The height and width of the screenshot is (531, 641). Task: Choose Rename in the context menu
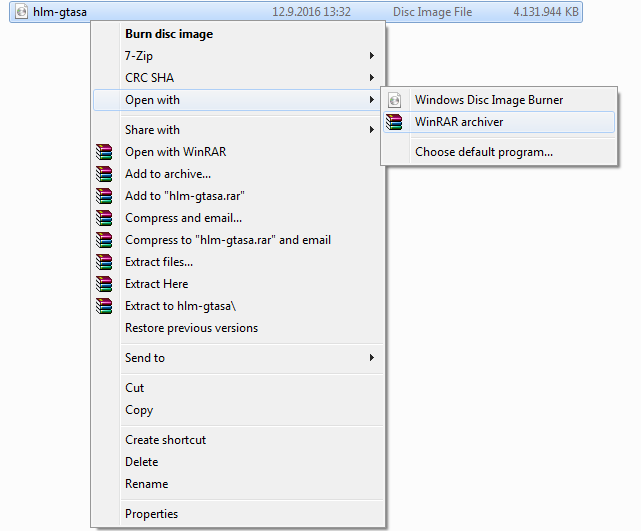(146, 484)
